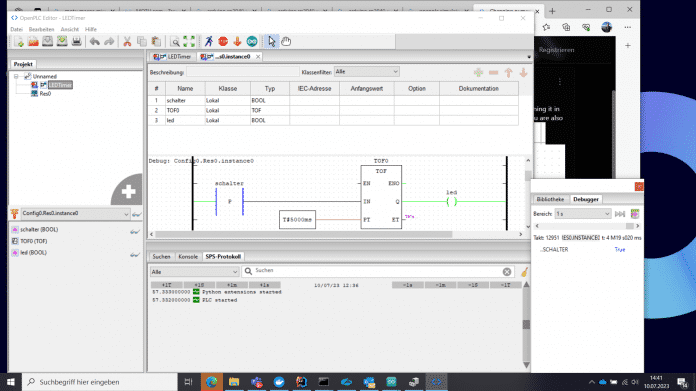Toggle debug glasses beside Config0.Res0.instance0 dropdown
This screenshot has width=696, height=391.
tap(137, 214)
